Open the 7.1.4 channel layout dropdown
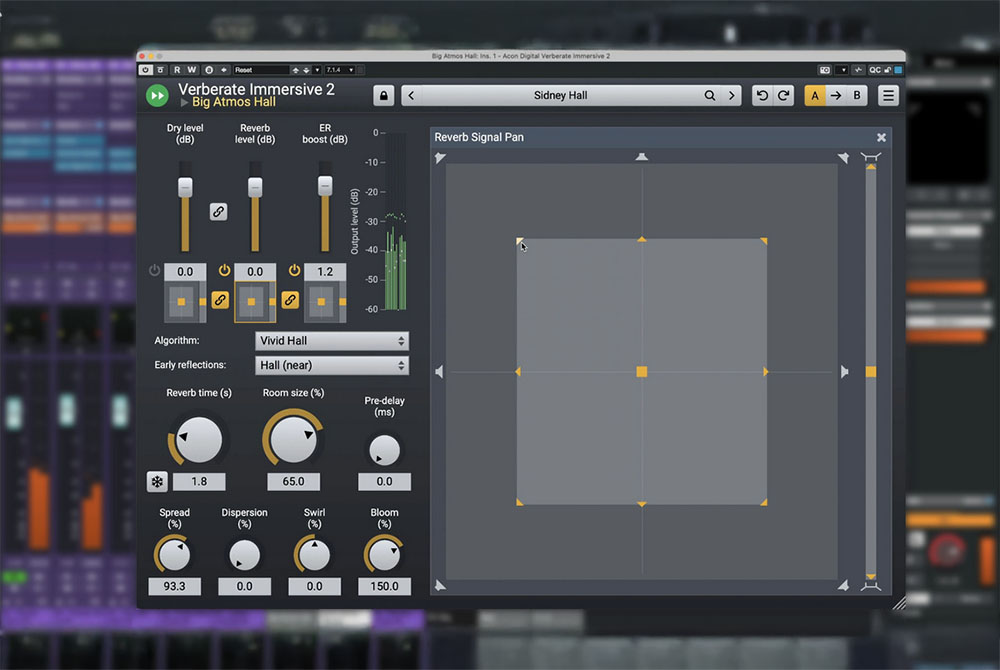Image resolution: width=1000 pixels, height=670 pixels. click(340, 70)
